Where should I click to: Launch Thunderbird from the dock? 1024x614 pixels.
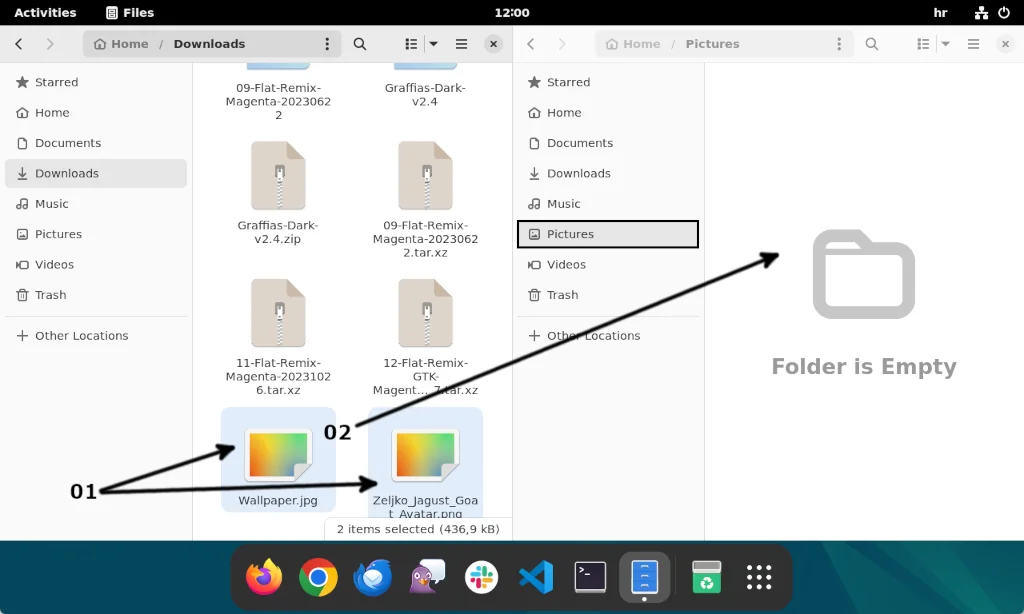372,577
